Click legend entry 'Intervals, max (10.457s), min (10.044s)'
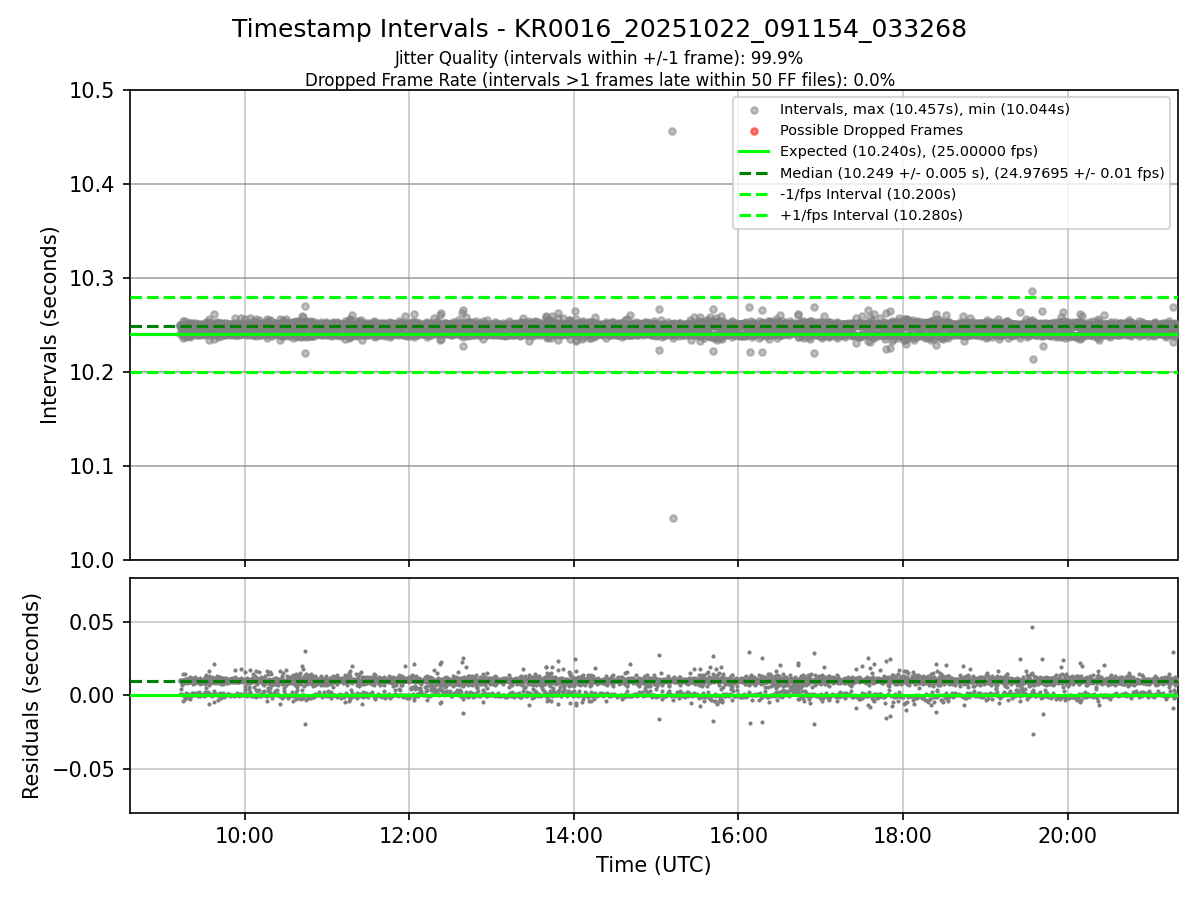1200x900 pixels. [925, 109]
